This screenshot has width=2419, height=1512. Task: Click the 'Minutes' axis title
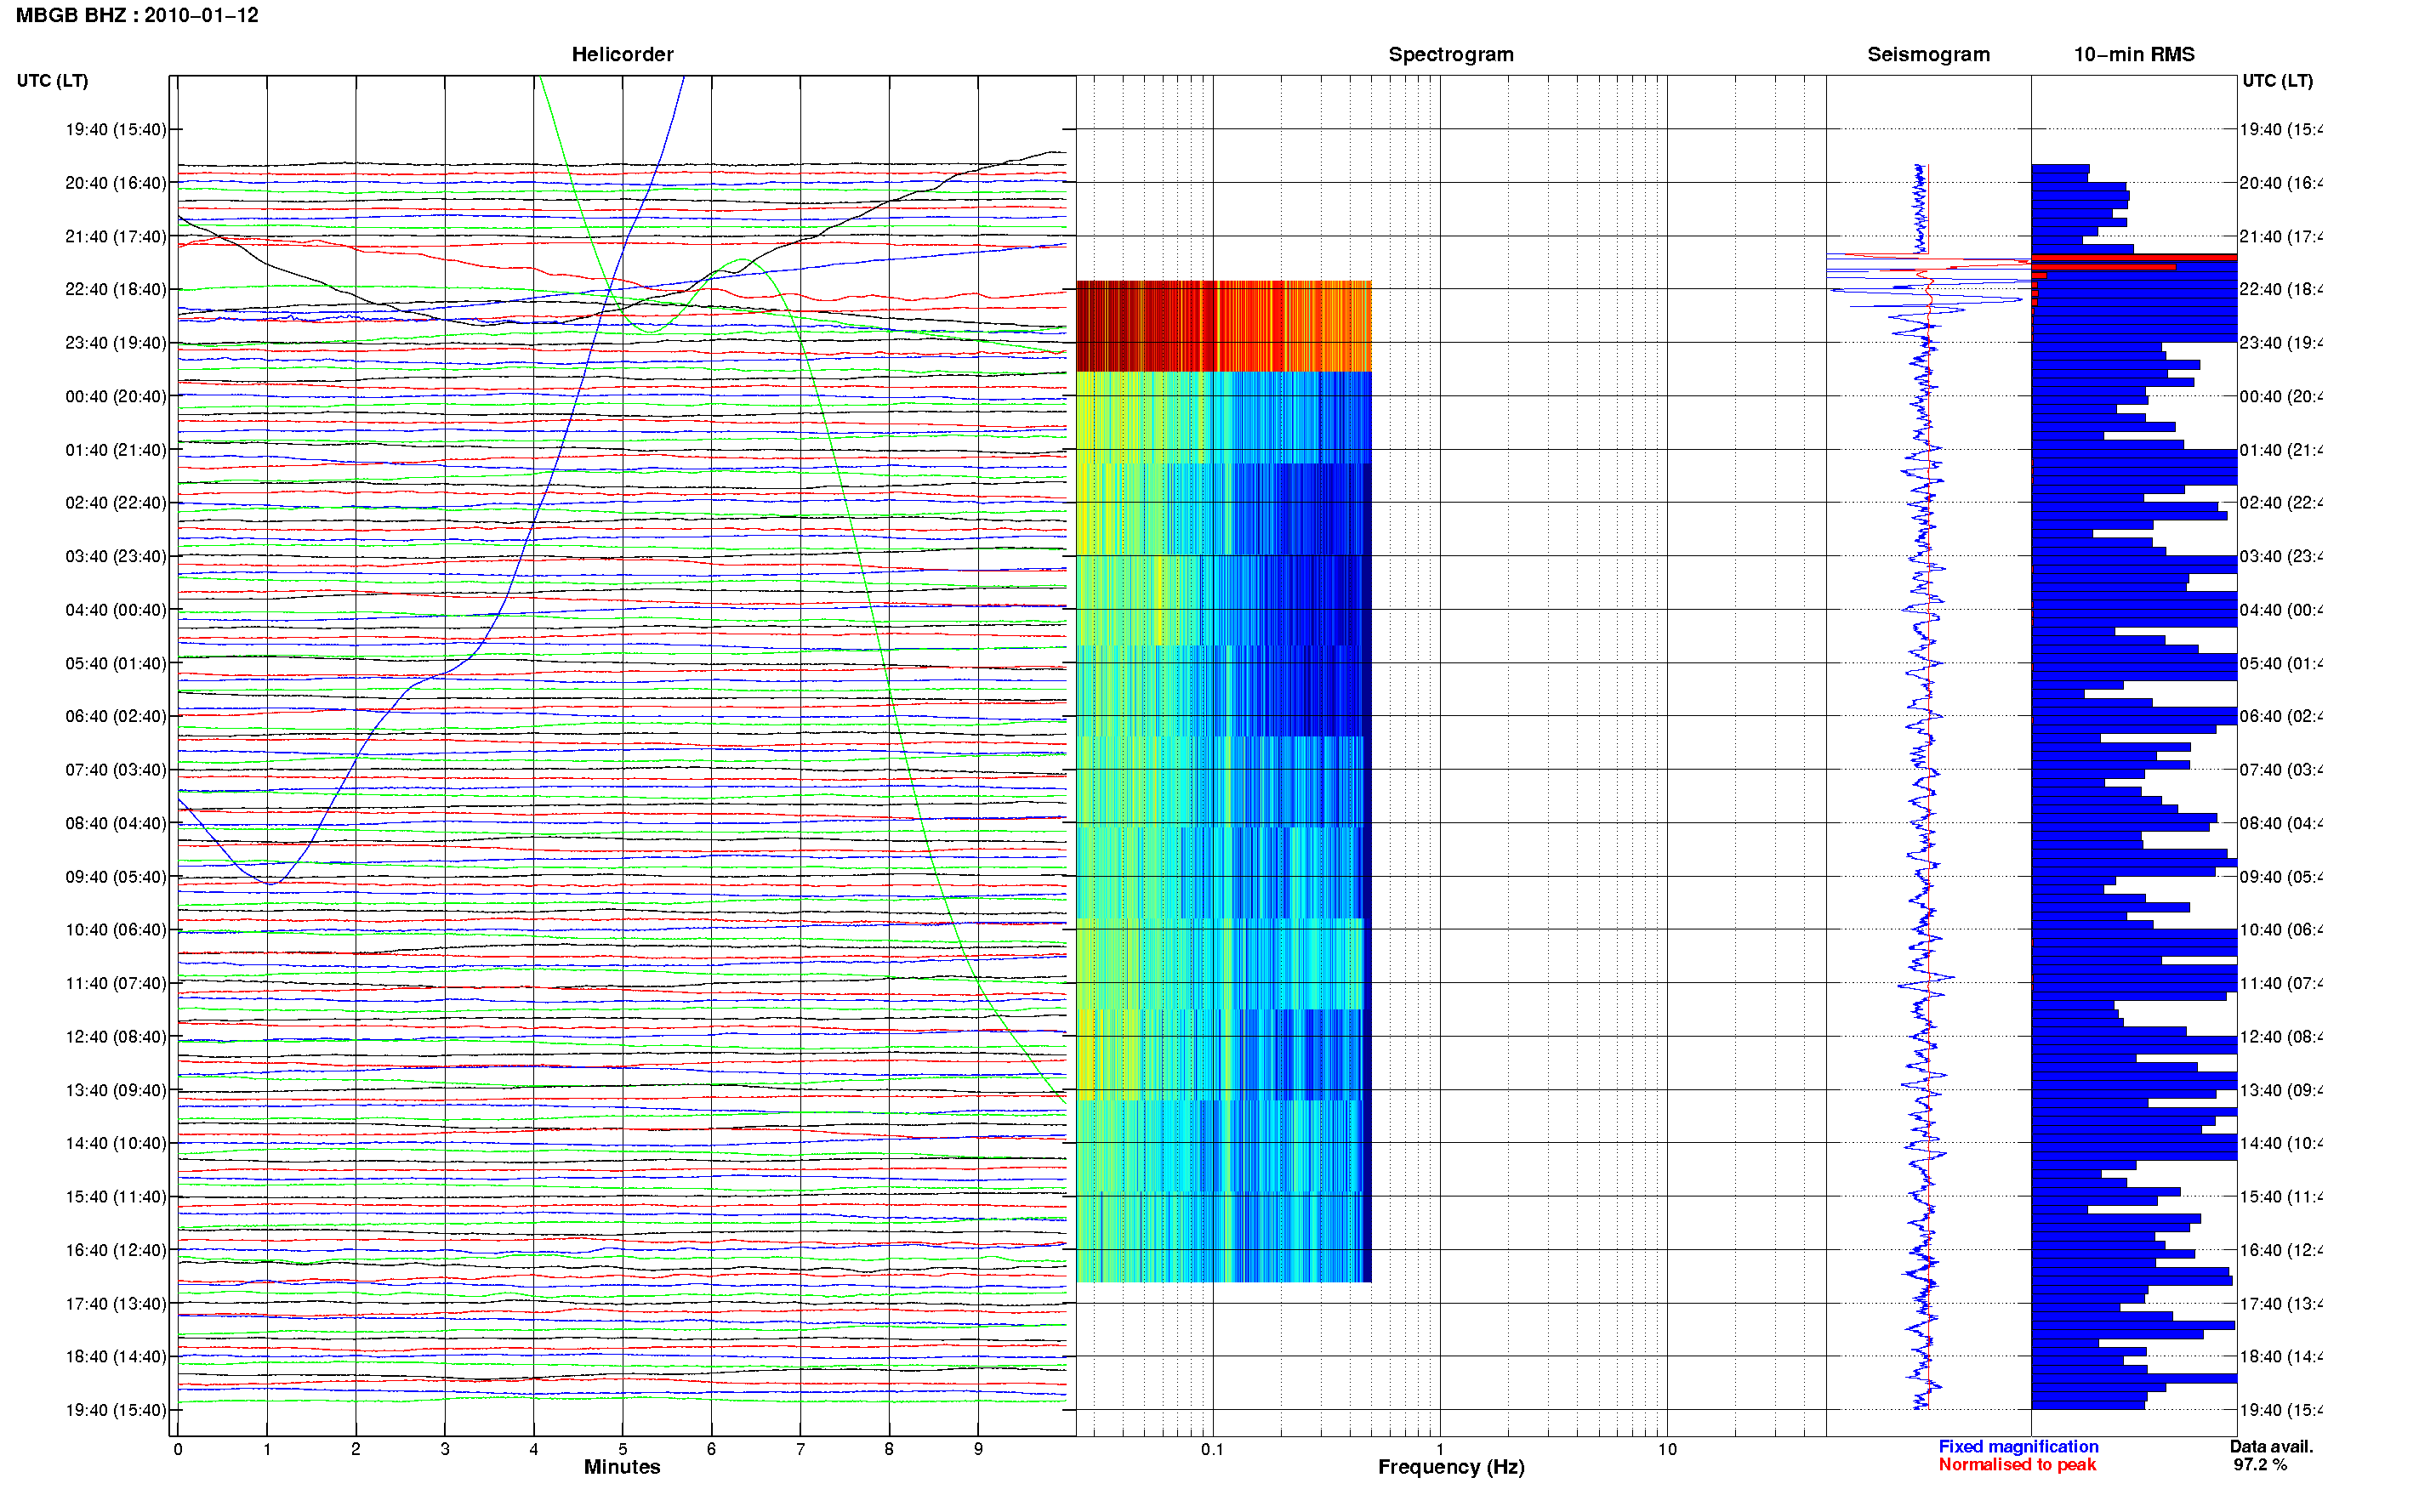622,1467
